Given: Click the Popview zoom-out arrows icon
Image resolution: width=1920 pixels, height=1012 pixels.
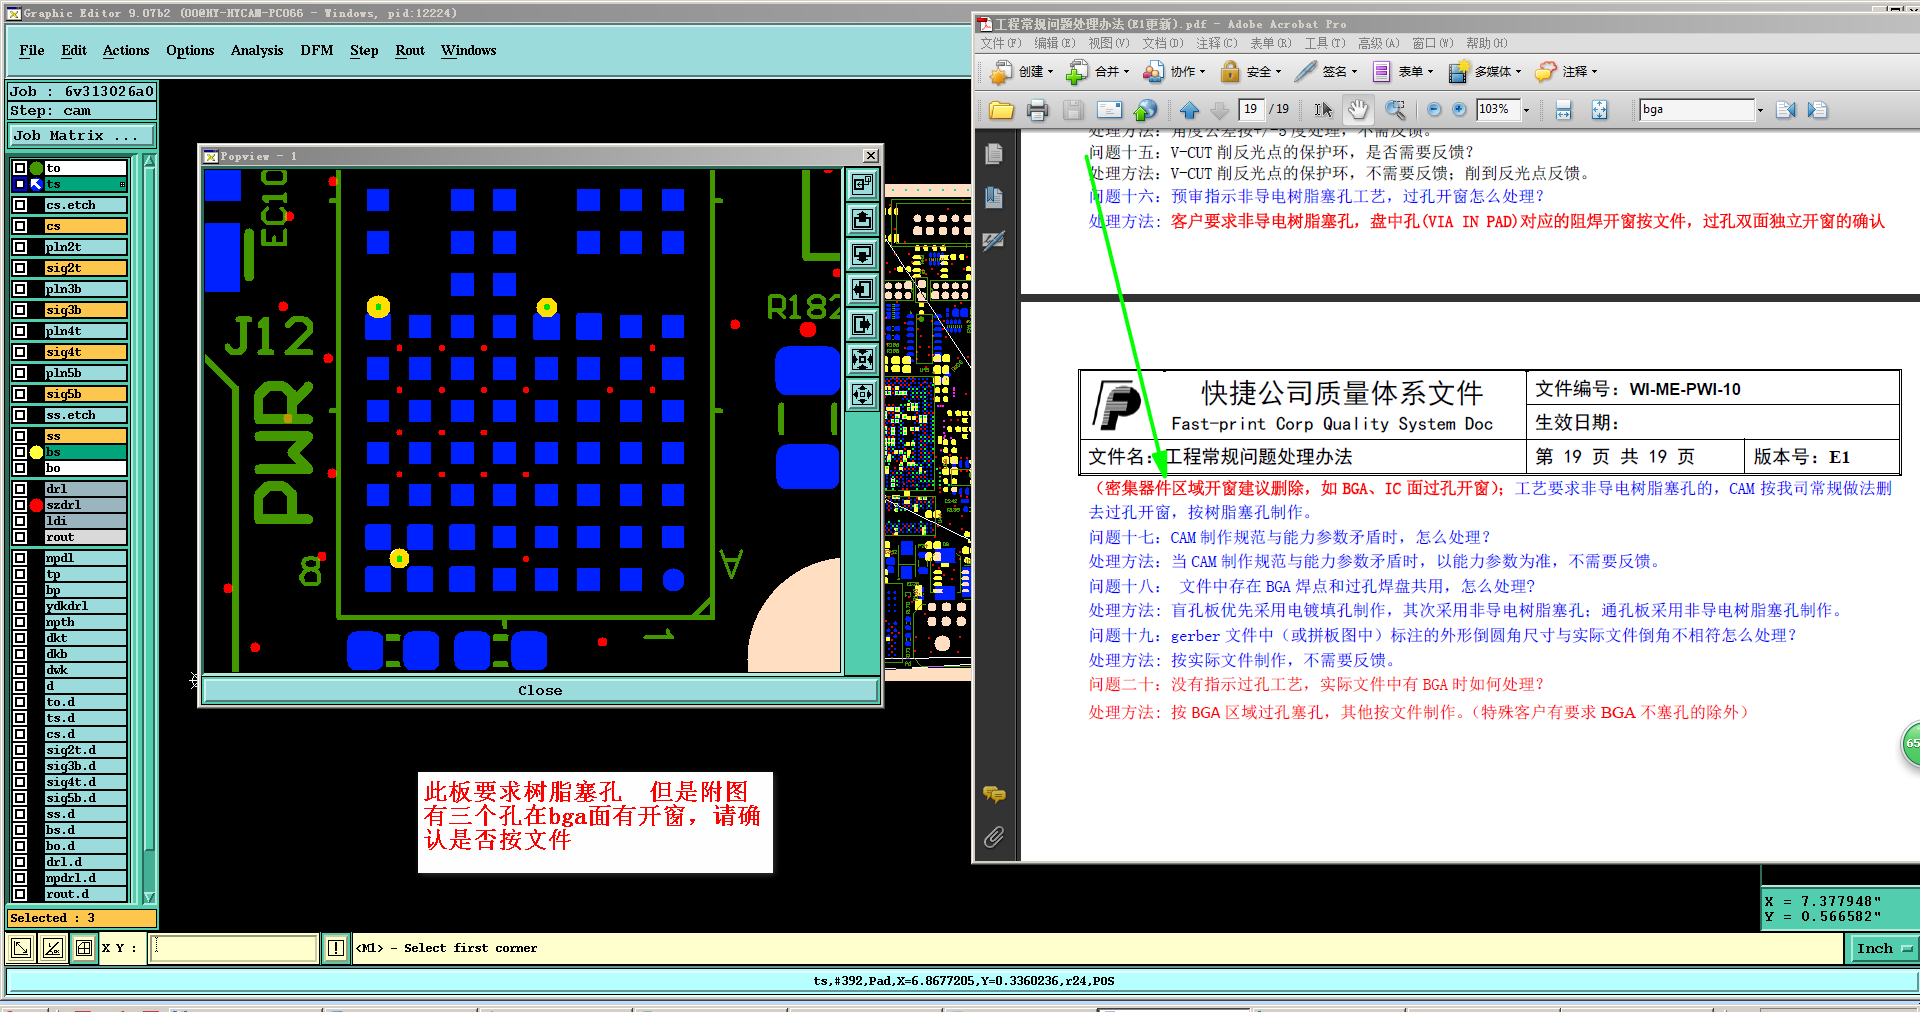Looking at the screenshot, I should tap(862, 394).
